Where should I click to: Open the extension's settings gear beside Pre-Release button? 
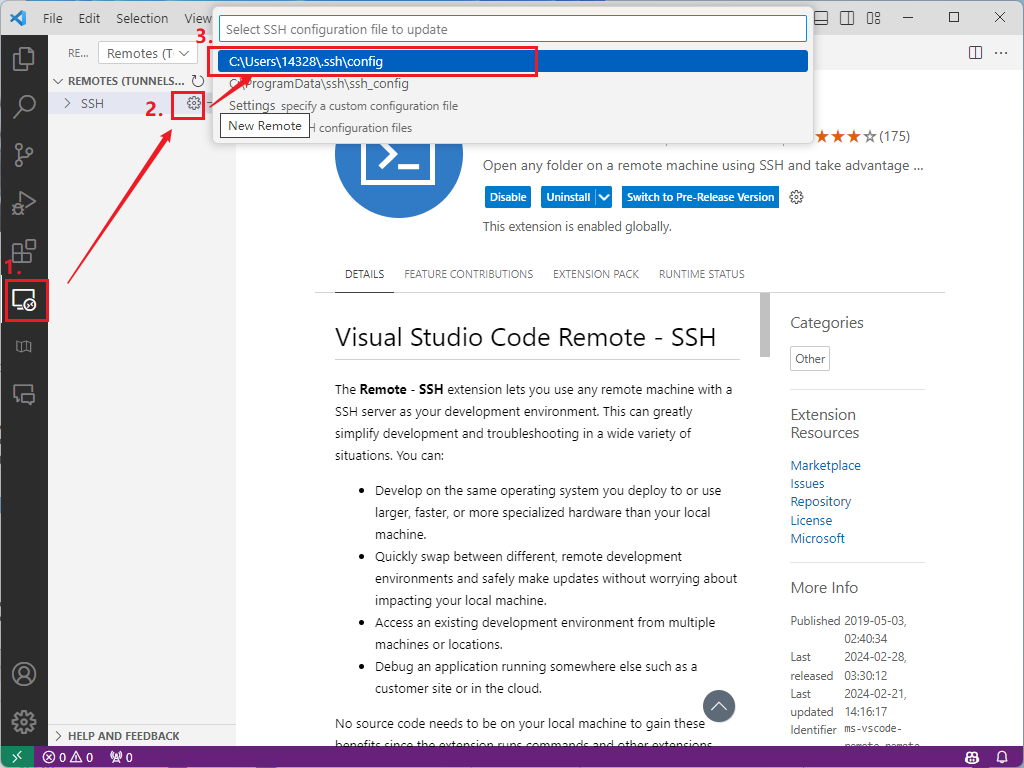click(795, 197)
